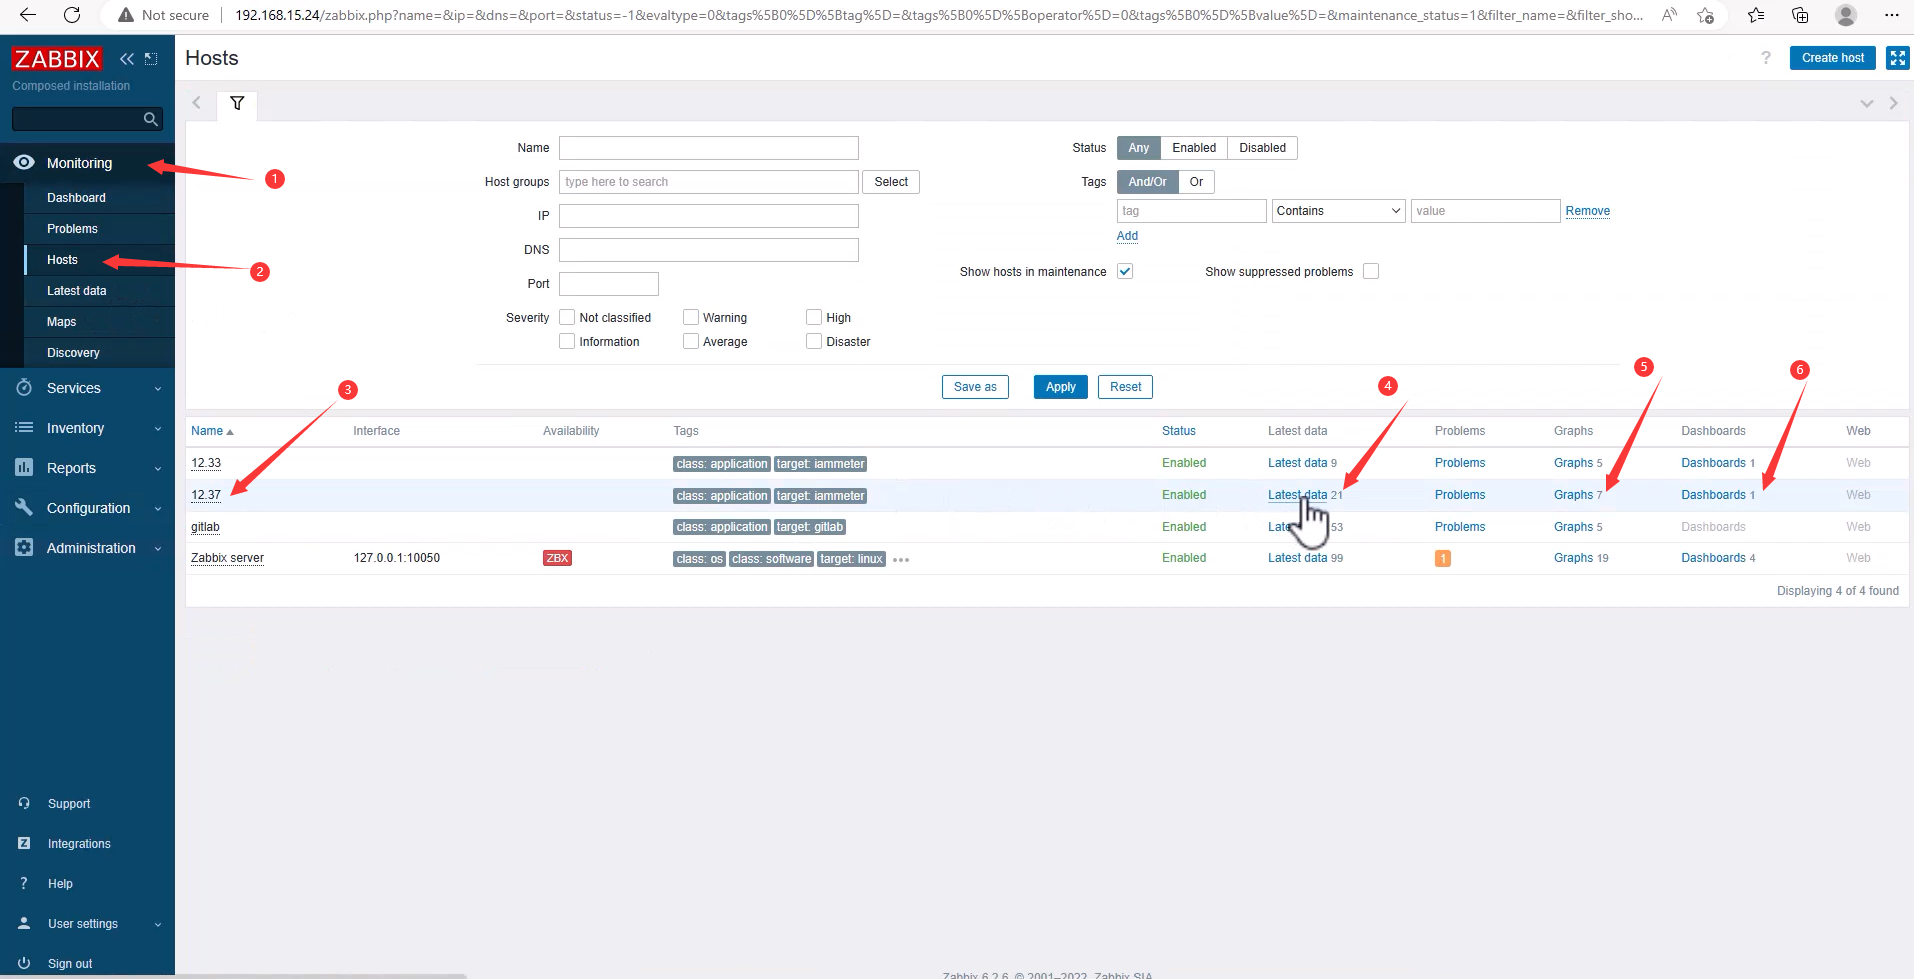
Task: Enable Show suppressed problems checkbox
Action: click(x=1371, y=271)
